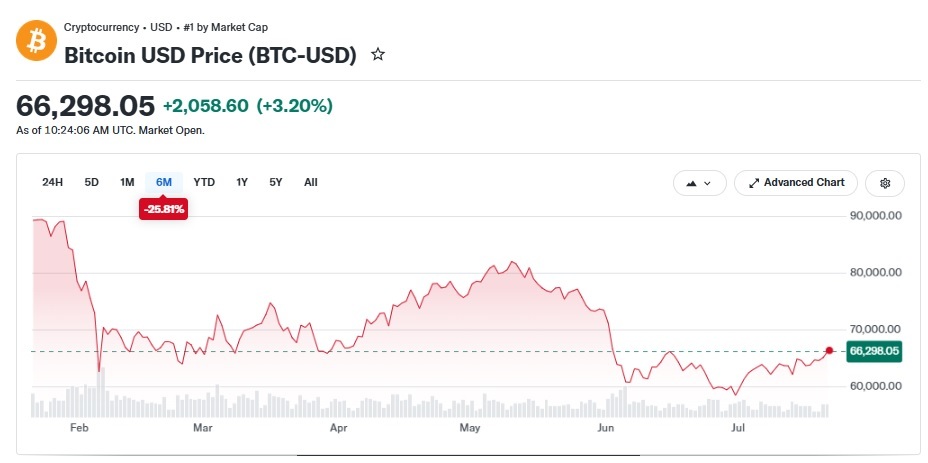Select the 24H time range
Image resolution: width=928 pixels, height=463 pixels.
point(52,182)
